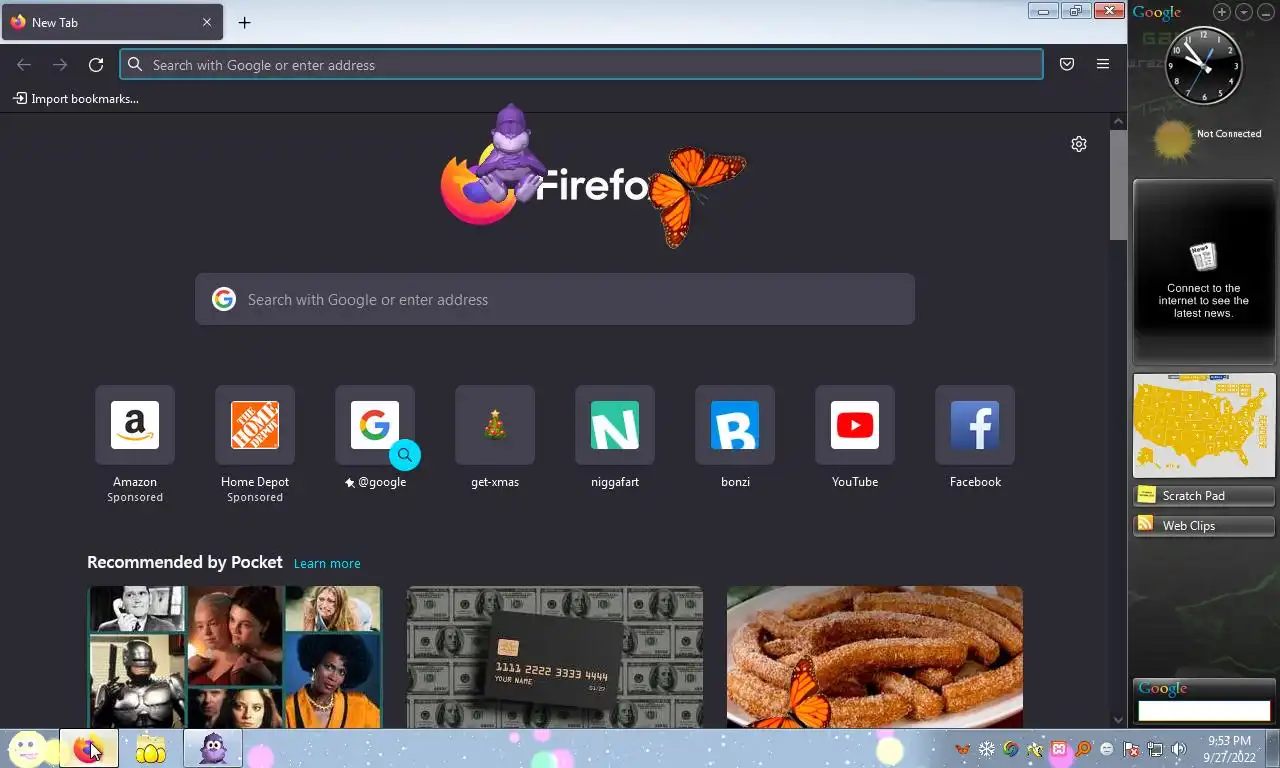Focus the Google sidebar search field
1280x768 pixels.
tap(1204, 711)
